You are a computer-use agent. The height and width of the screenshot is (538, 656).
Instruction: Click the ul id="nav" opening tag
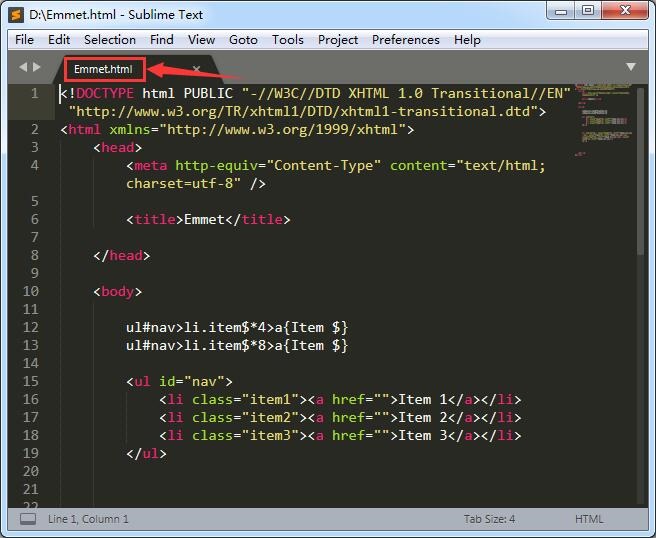pyautogui.click(x=179, y=381)
